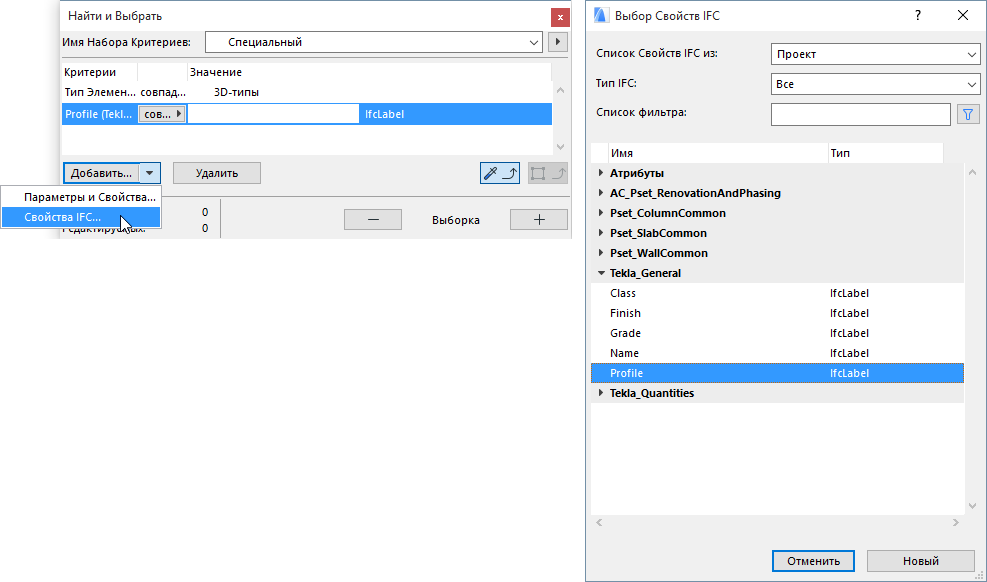The width and height of the screenshot is (987, 582).
Task: Select the Profile property row
Action: click(x=777, y=373)
